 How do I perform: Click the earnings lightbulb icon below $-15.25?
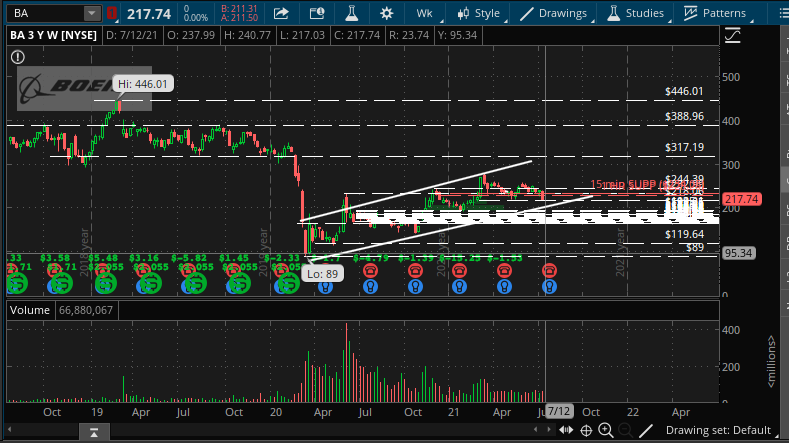pyautogui.click(x=459, y=287)
